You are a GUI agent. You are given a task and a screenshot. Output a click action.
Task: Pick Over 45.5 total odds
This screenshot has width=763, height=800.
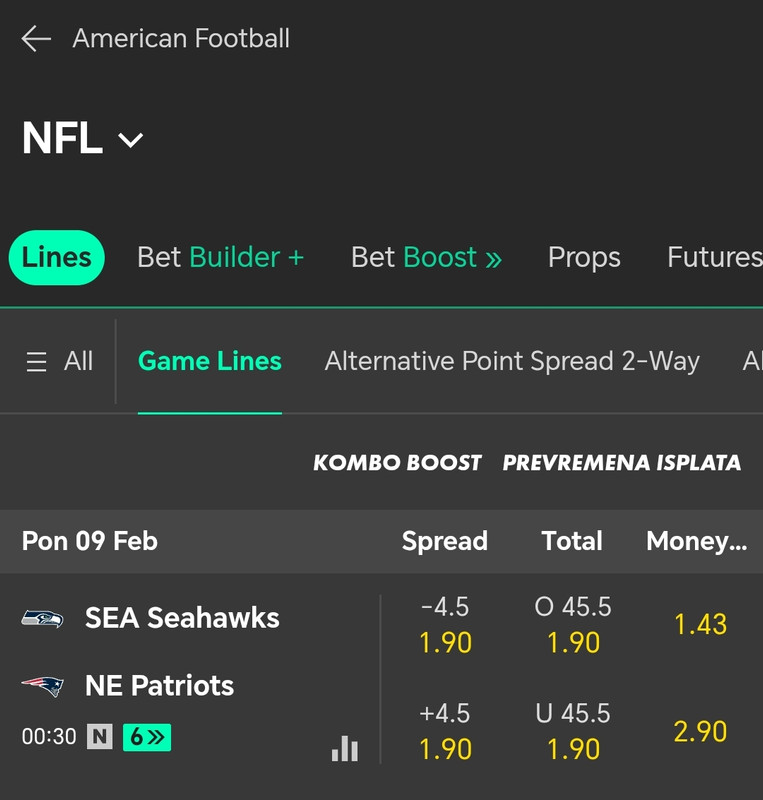[x=573, y=625]
